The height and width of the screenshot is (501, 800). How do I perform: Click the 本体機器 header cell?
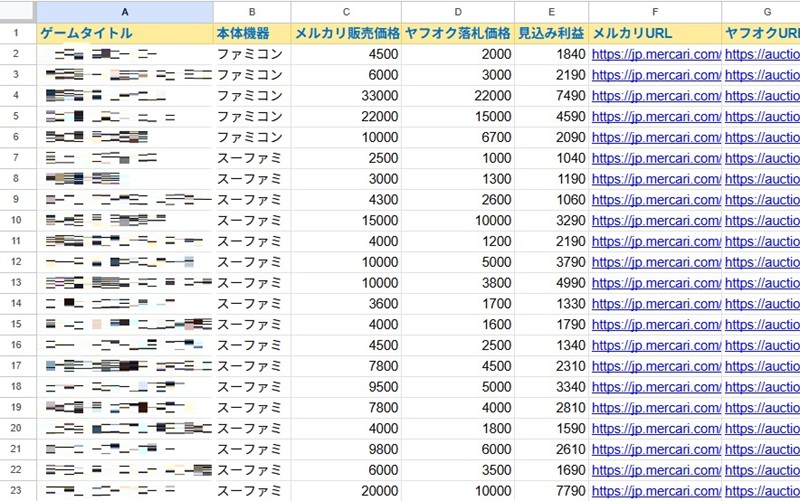click(252, 33)
